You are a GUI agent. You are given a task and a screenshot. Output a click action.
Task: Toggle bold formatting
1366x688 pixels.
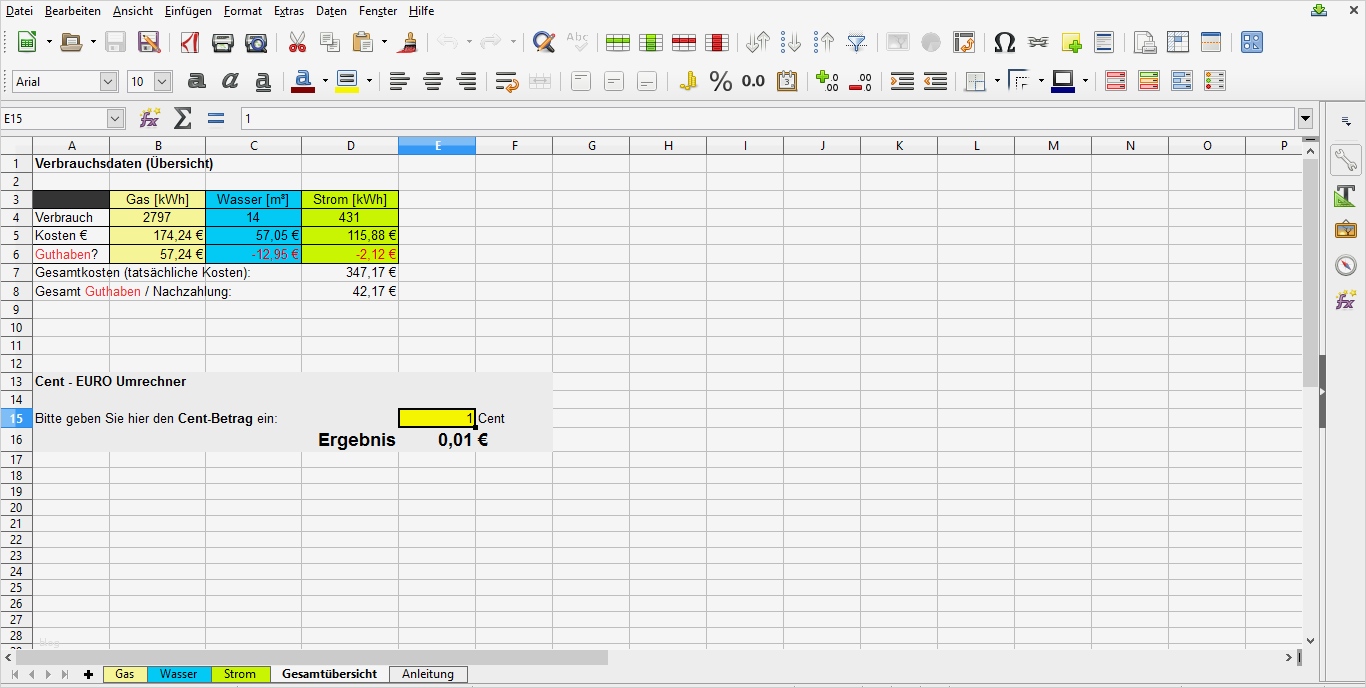click(x=197, y=81)
